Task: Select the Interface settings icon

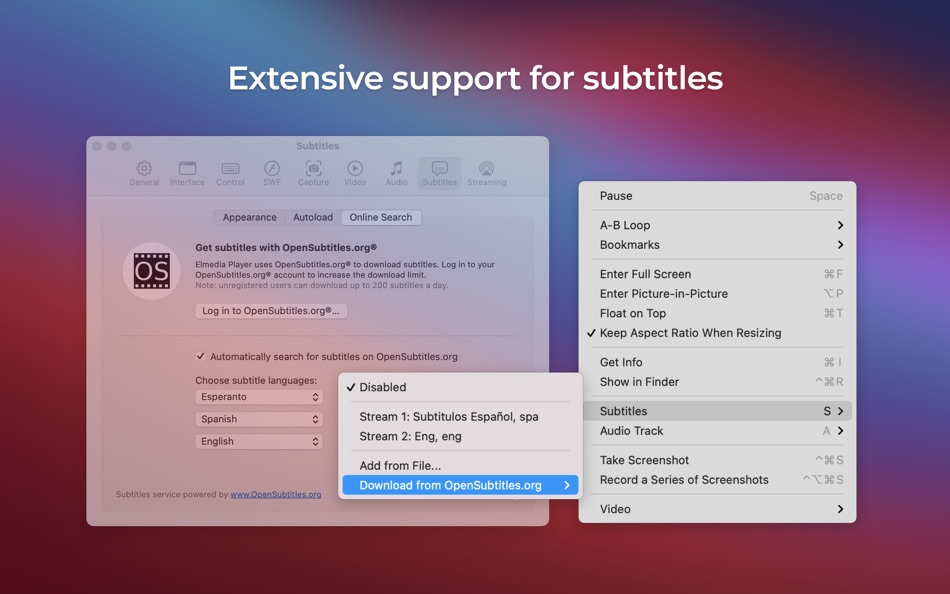Action: click(x=187, y=172)
